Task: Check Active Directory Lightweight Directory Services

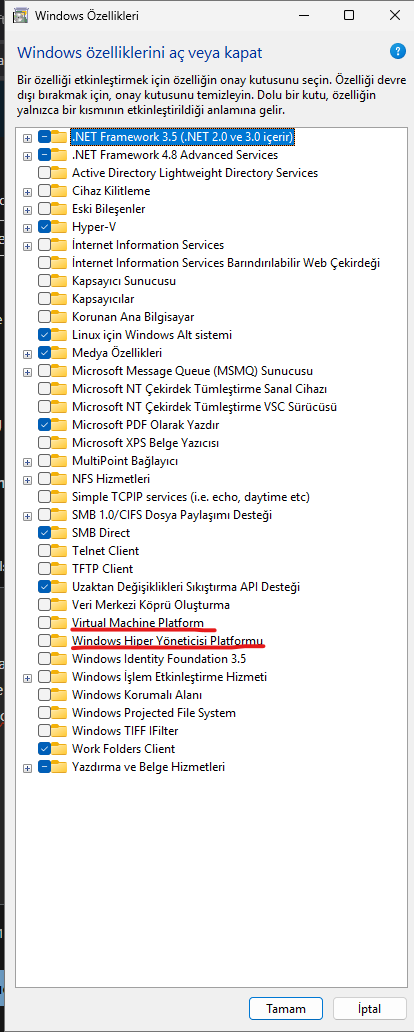Action: [x=44, y=173]
